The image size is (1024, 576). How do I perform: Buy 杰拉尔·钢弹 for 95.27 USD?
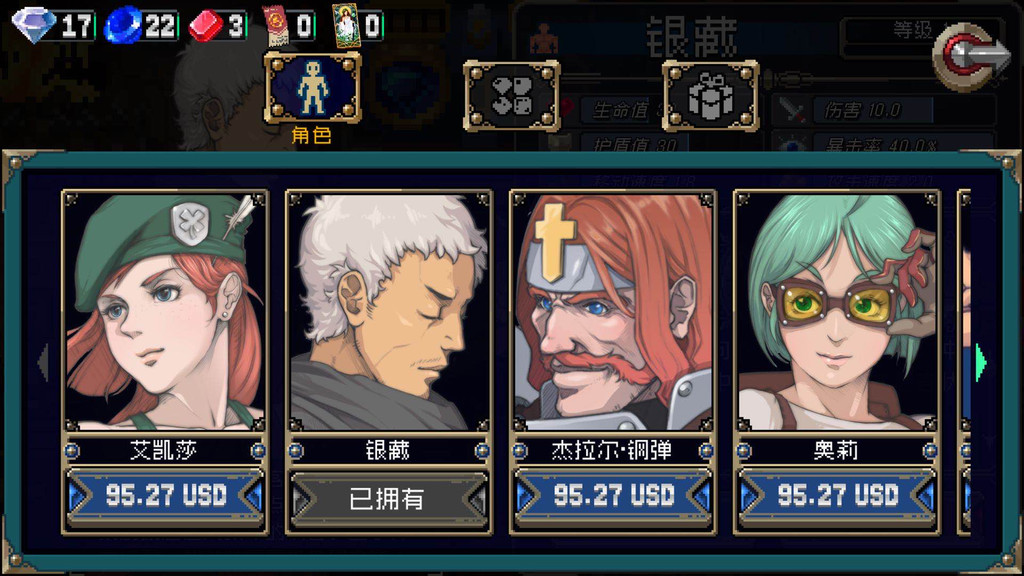613,496
